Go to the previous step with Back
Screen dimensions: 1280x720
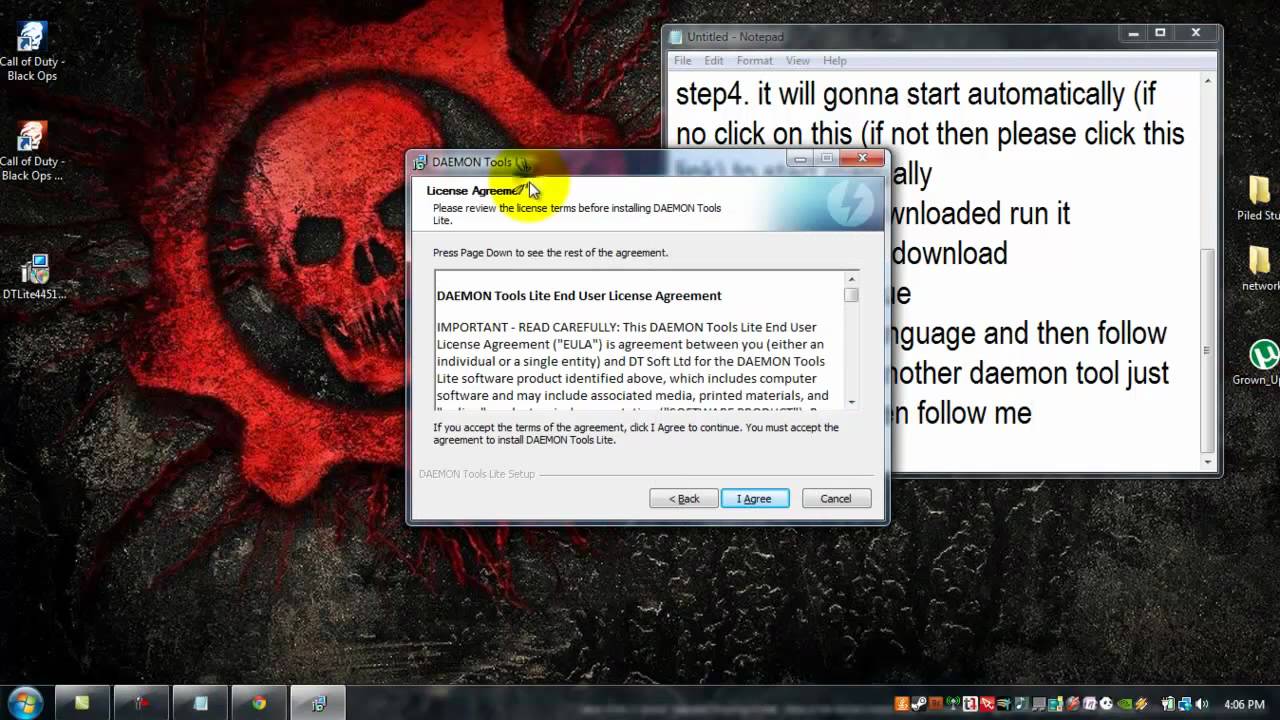pyautogui.click(x=684, y=498)
